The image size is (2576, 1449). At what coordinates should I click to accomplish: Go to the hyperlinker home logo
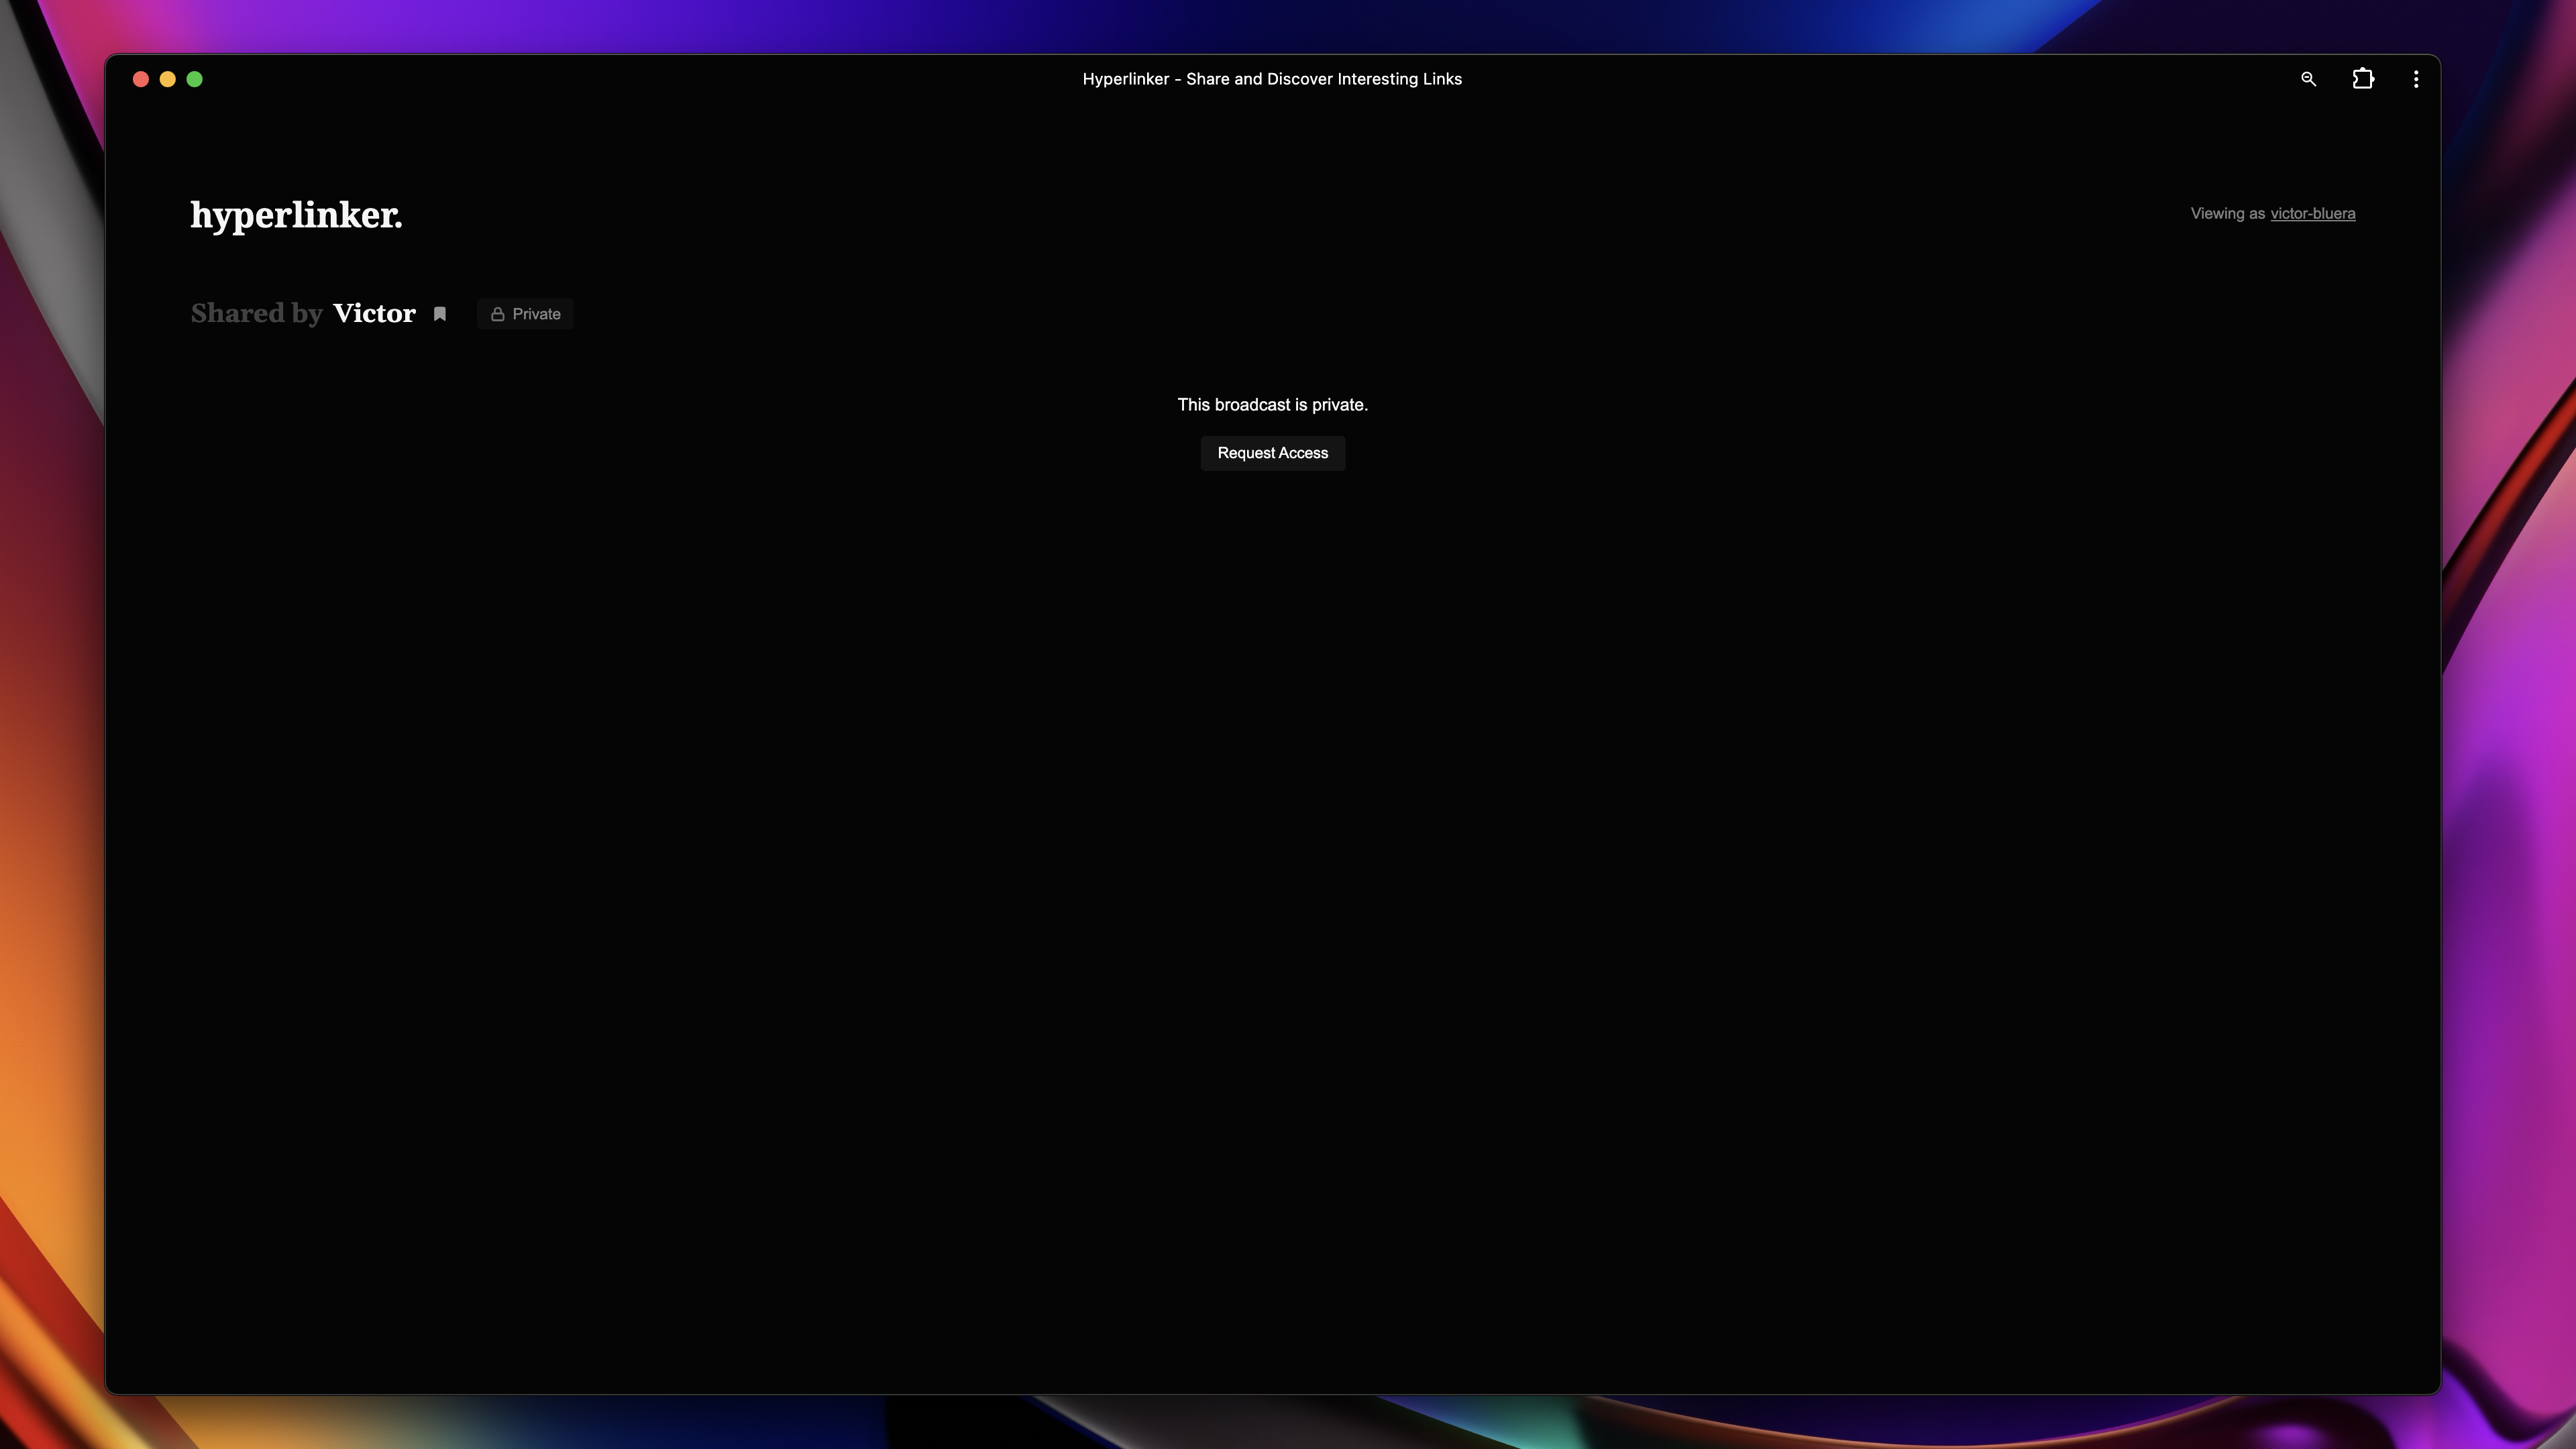[296, 216]
